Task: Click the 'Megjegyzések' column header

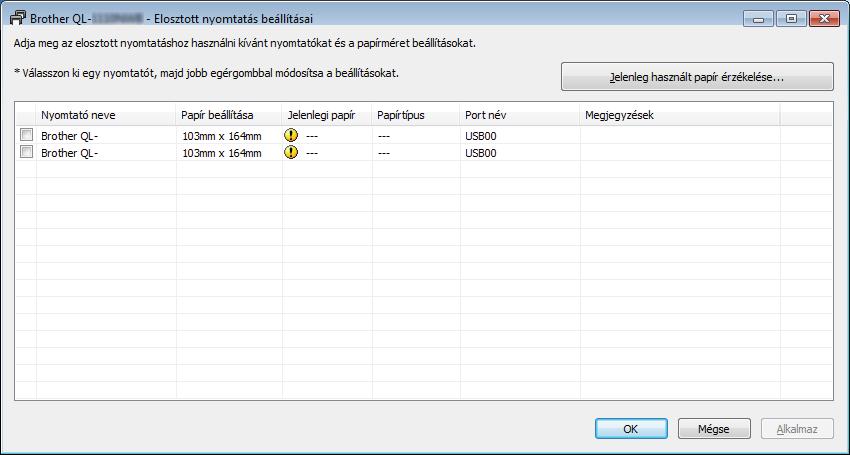Action: 680,115
